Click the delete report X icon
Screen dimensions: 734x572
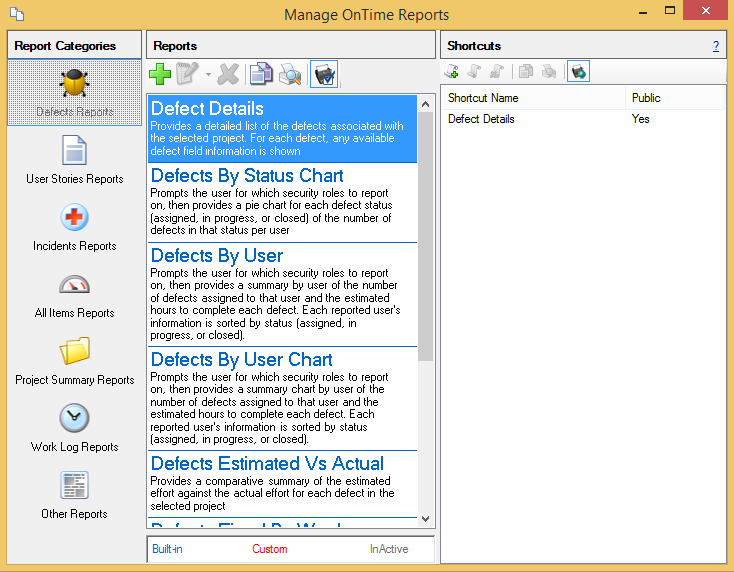tap(228, 74)
